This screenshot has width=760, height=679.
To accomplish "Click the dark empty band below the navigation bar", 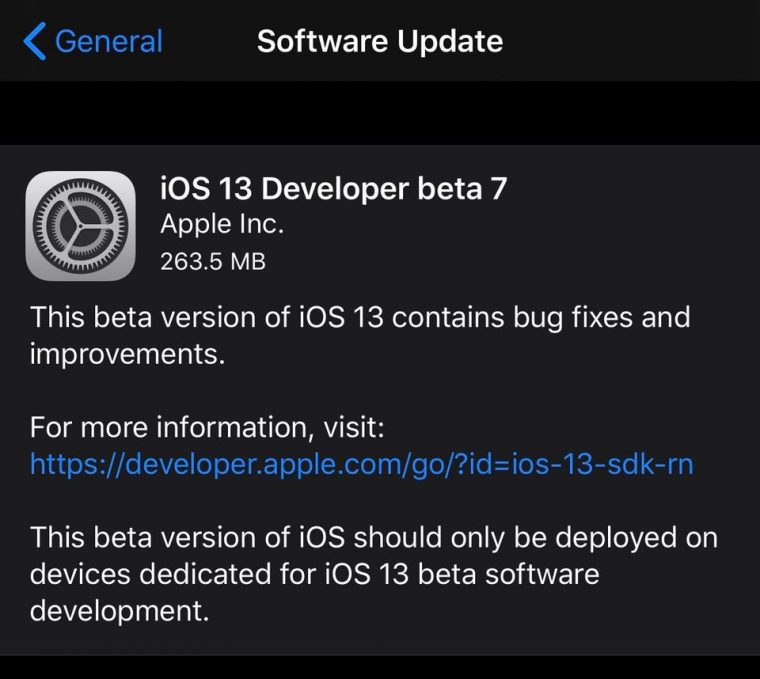I will tap(380, 112).
